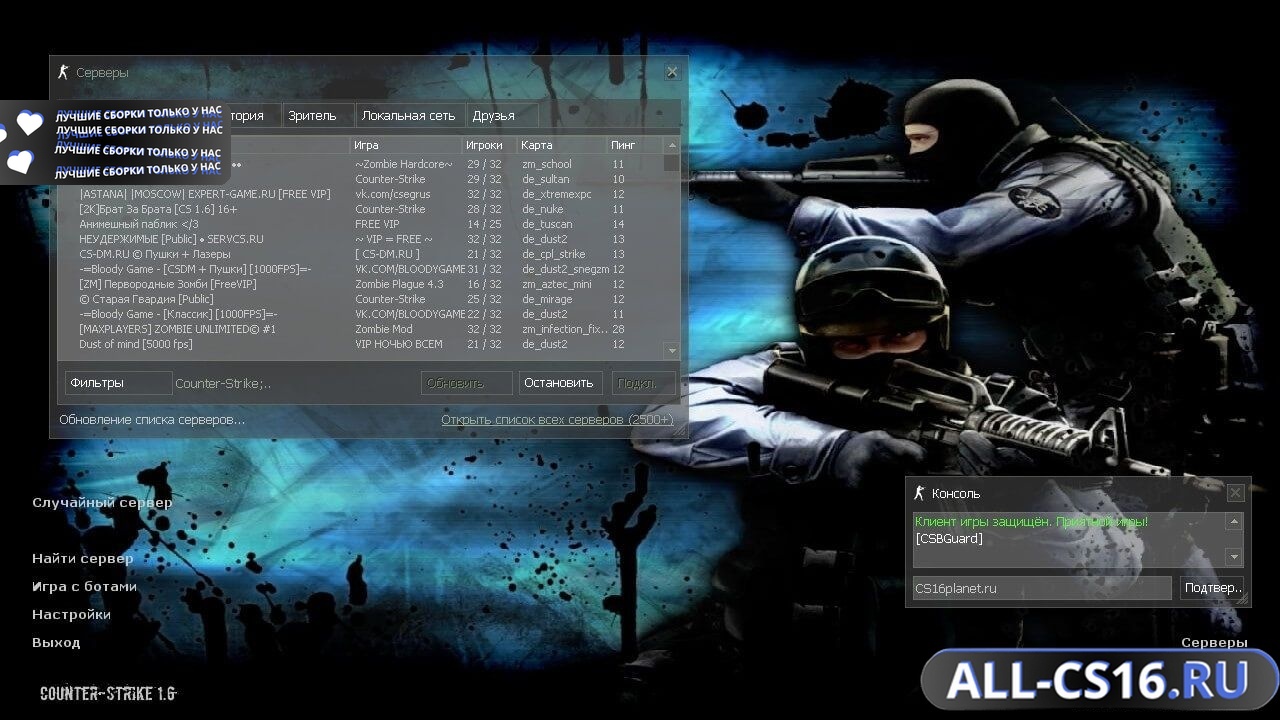Click the de_dust2_snegzm map cell
Viewport: 1280px width, 720px height.
click(x=566, y=269)
